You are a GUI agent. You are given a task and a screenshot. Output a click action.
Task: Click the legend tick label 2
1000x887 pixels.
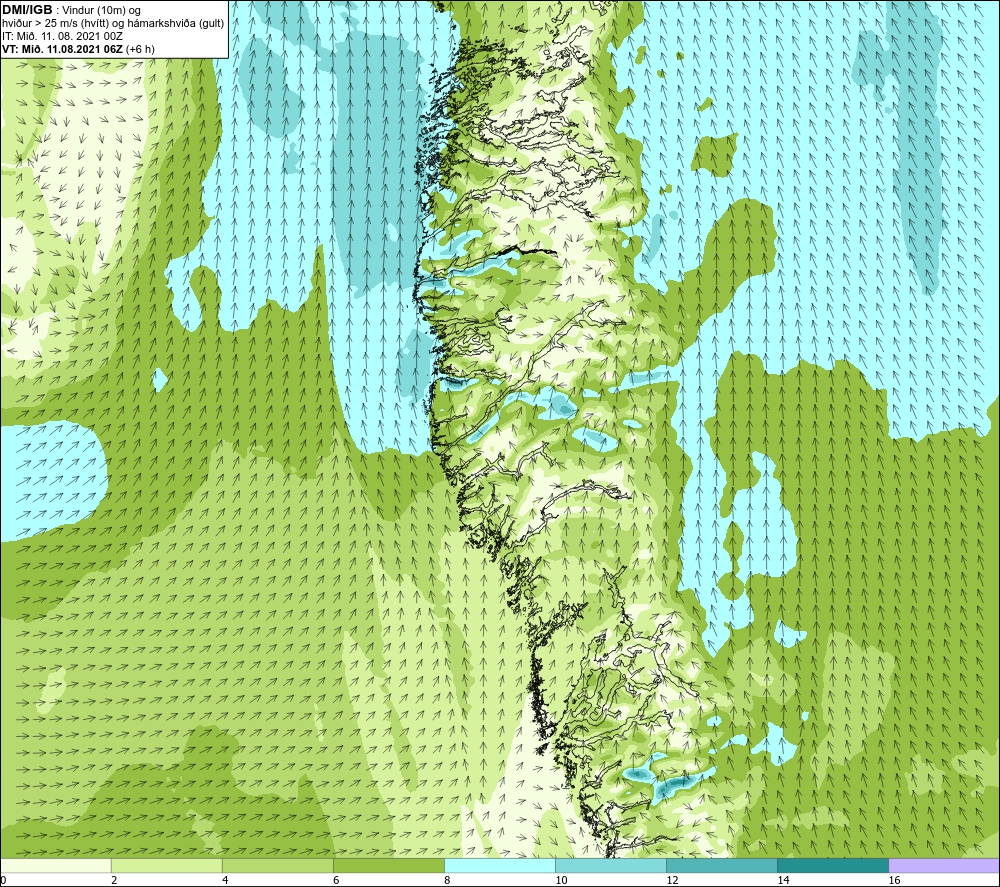coord(114,881)
